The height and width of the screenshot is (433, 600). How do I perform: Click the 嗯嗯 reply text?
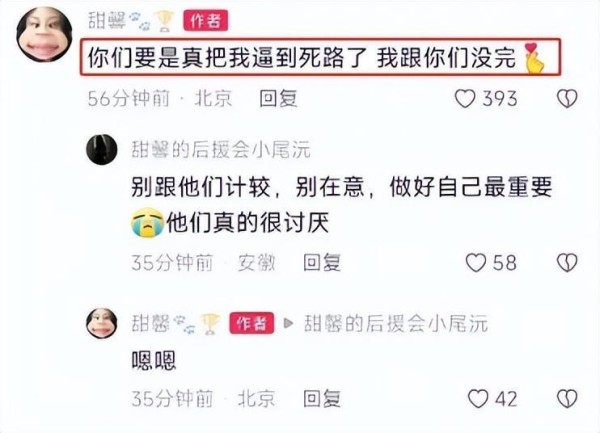154,361
